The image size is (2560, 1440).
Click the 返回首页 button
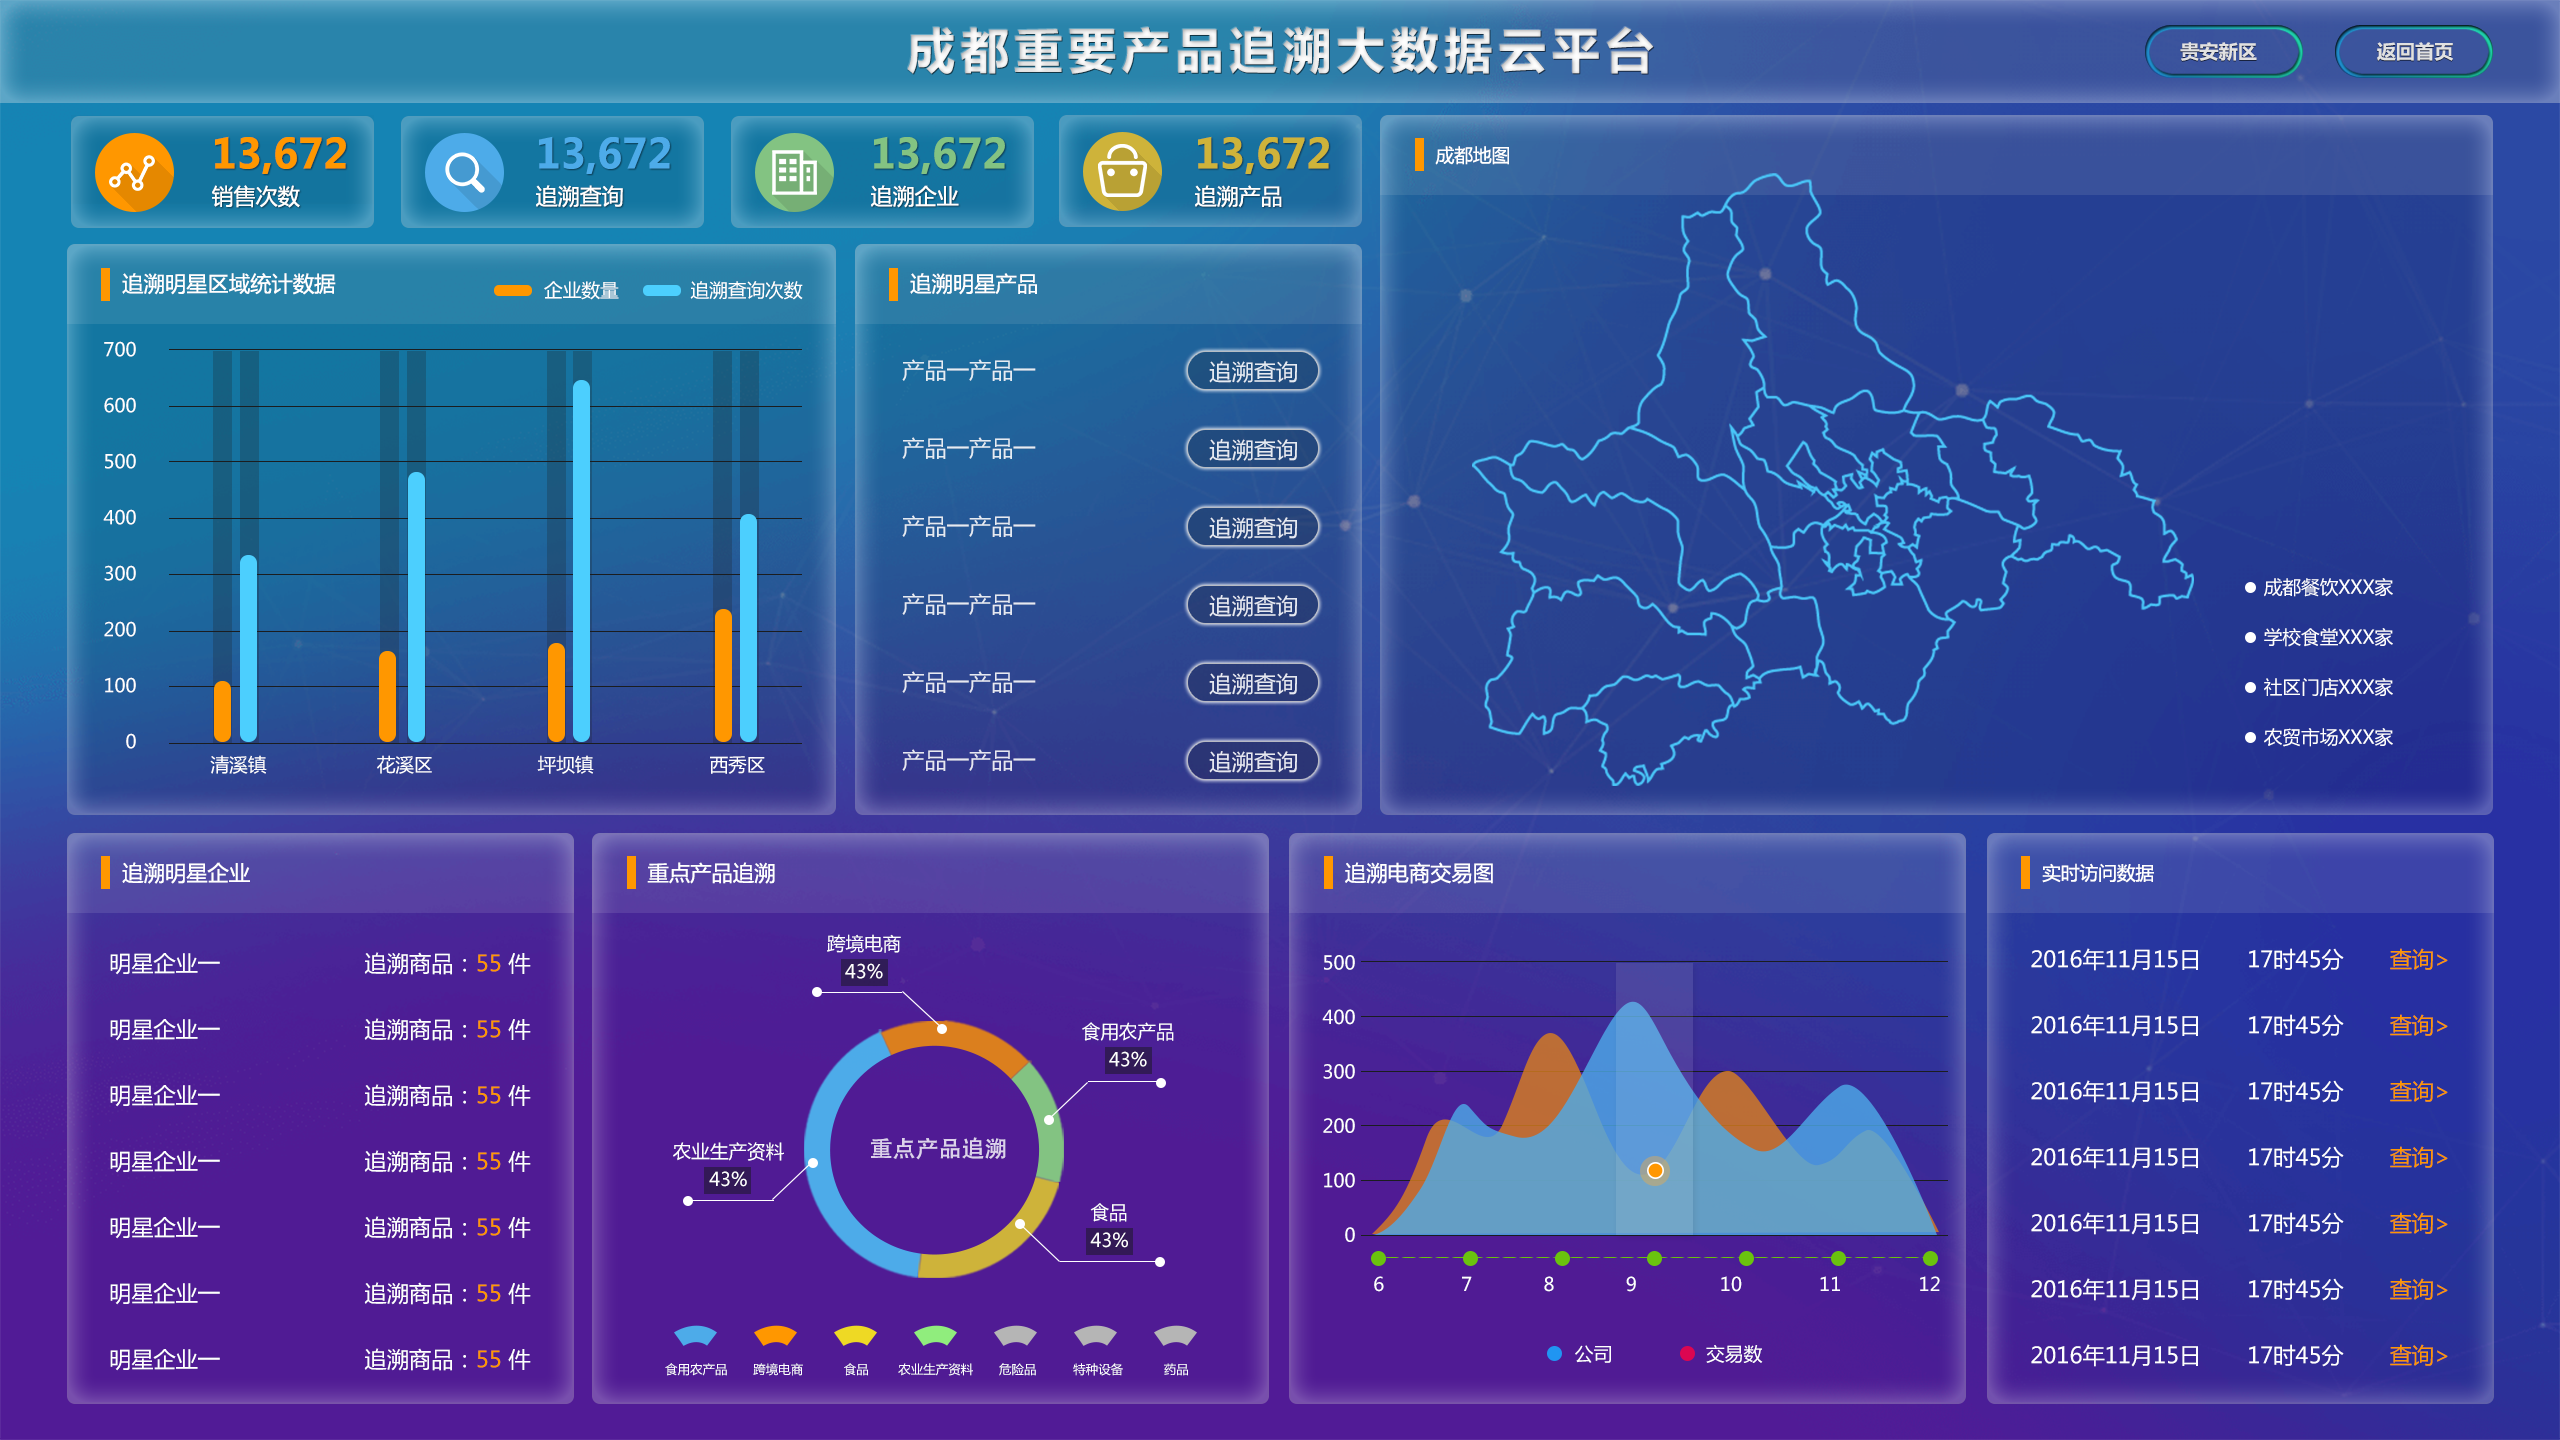(x=2413, y=53)
